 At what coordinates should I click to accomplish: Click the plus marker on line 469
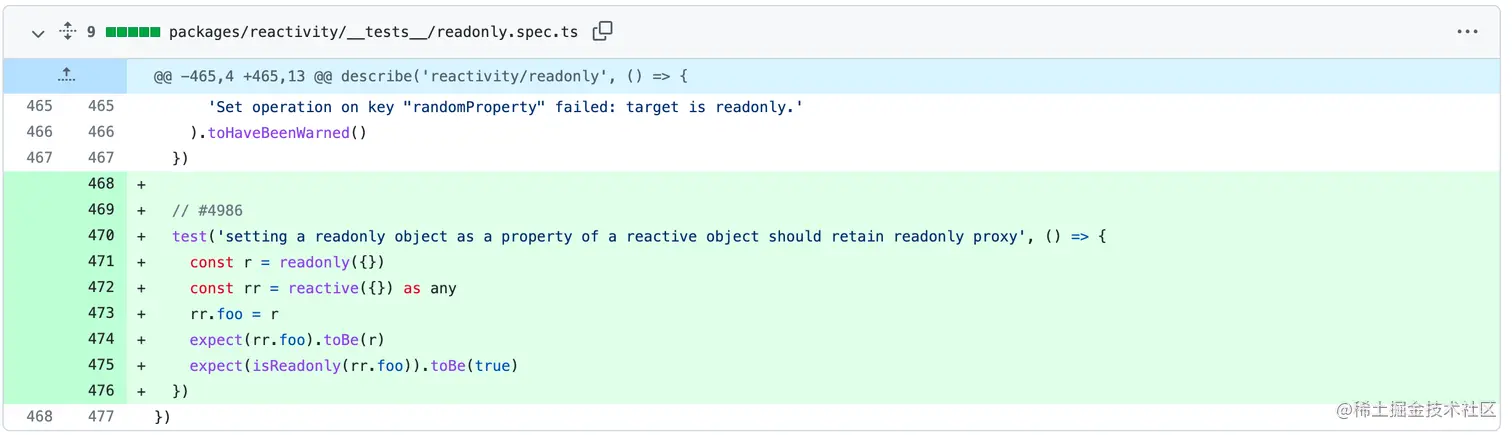[141, 210]
